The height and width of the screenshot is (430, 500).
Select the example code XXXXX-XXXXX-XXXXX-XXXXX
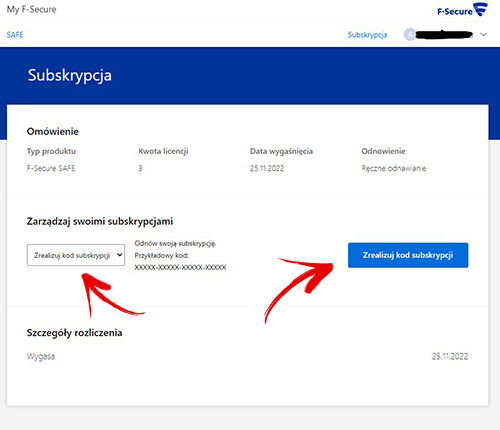click(x=180, y=267)
